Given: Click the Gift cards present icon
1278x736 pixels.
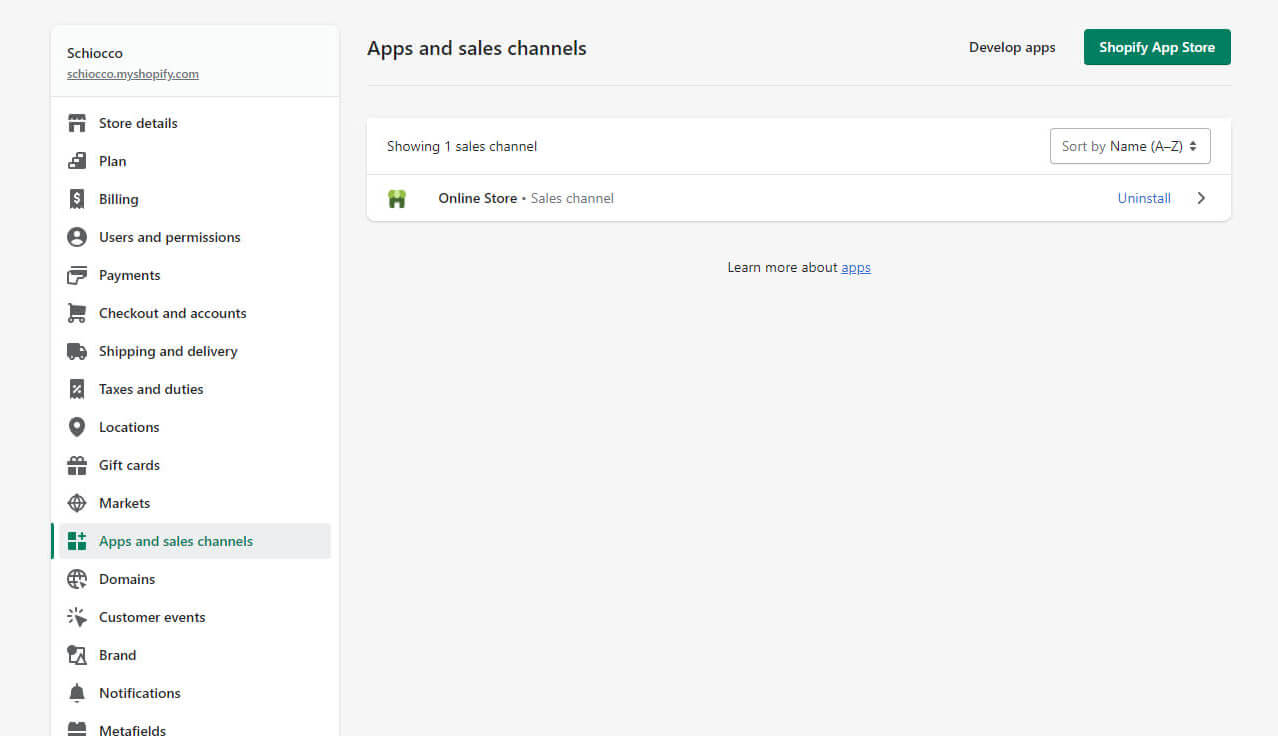Looking at the screenshot, I should click(77, 465).
